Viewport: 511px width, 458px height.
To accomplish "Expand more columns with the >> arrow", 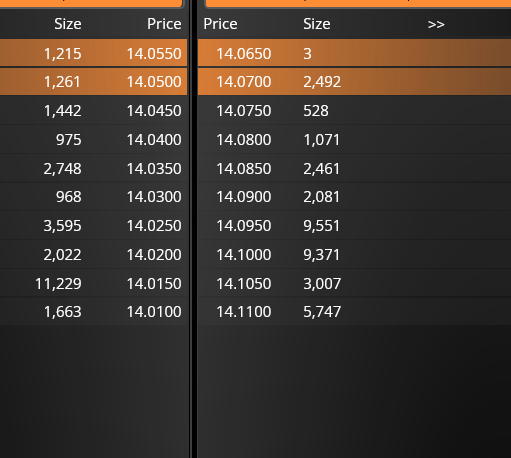I will click(x=436, y=24).
